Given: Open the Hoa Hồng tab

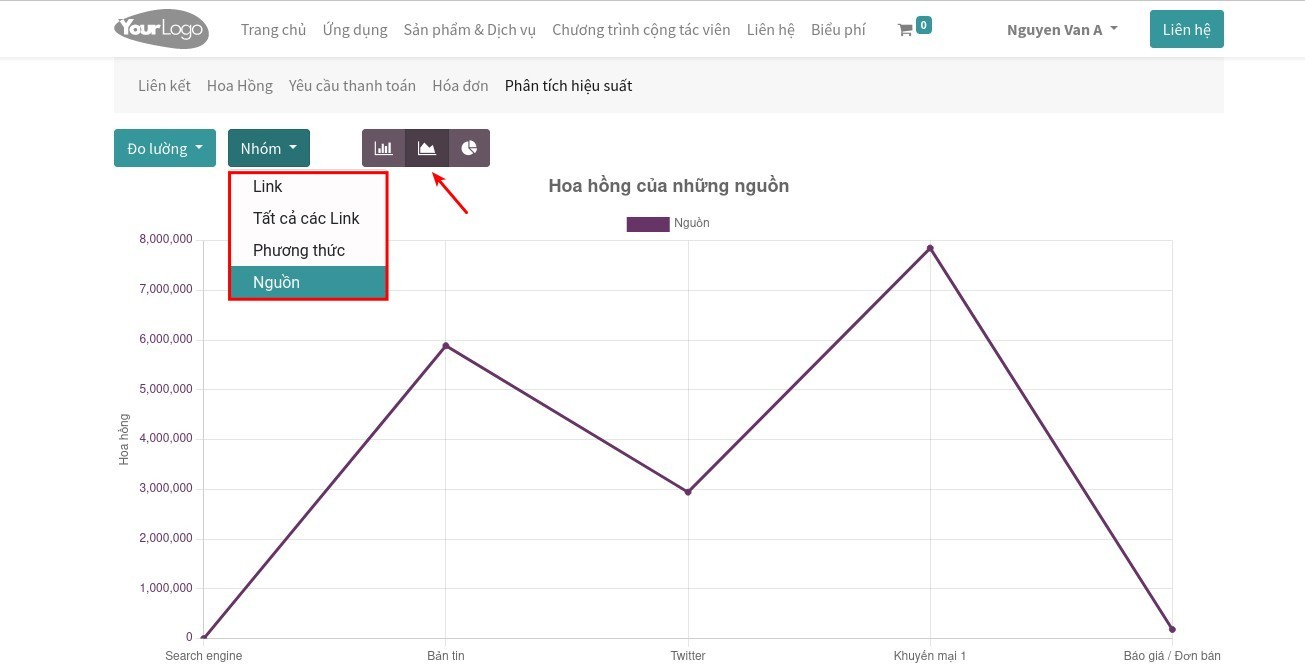Looking at the screenshot, I should tap(240, 85).
